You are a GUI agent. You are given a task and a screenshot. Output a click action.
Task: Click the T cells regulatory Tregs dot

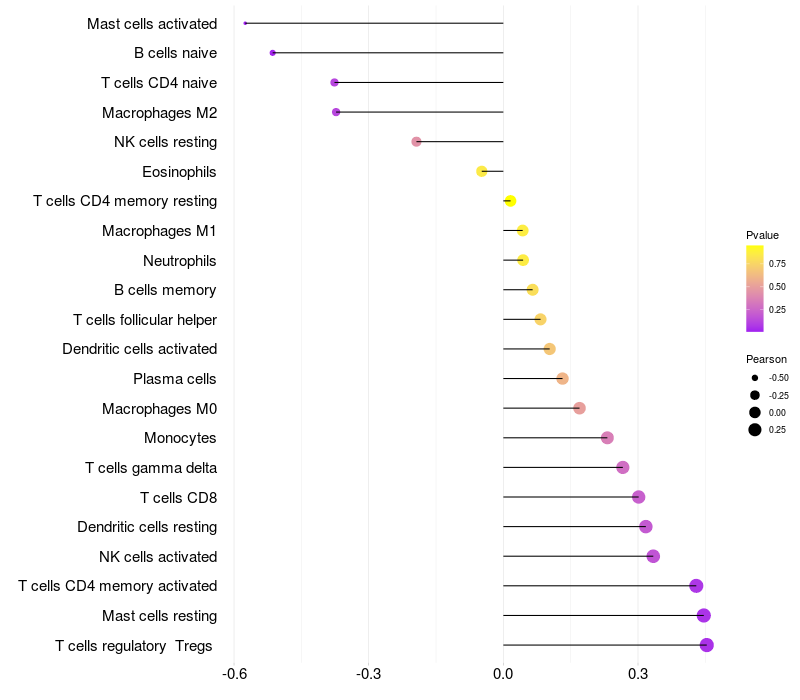[707, 645]
